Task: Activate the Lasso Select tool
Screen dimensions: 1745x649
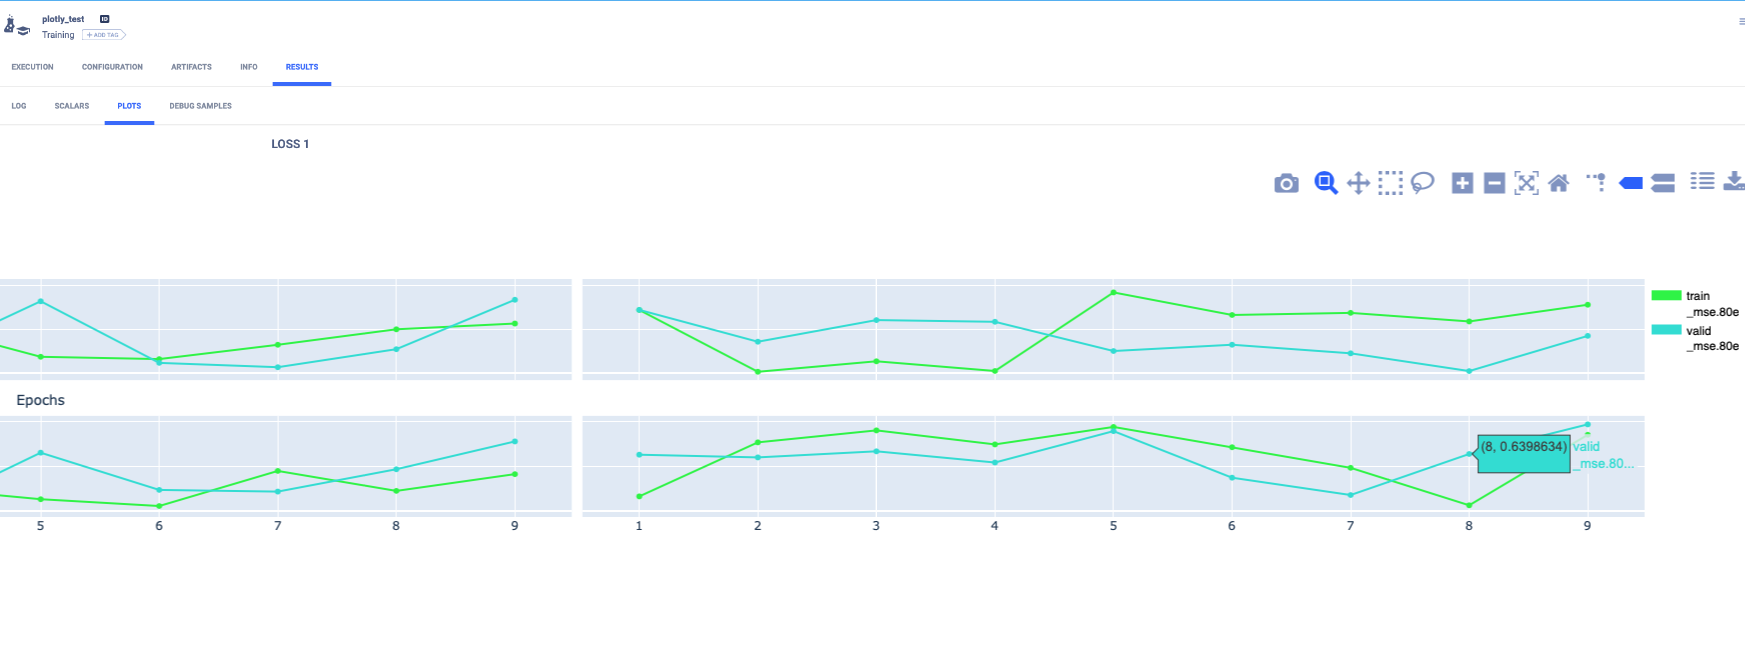Action: (x=1424, y=183)
